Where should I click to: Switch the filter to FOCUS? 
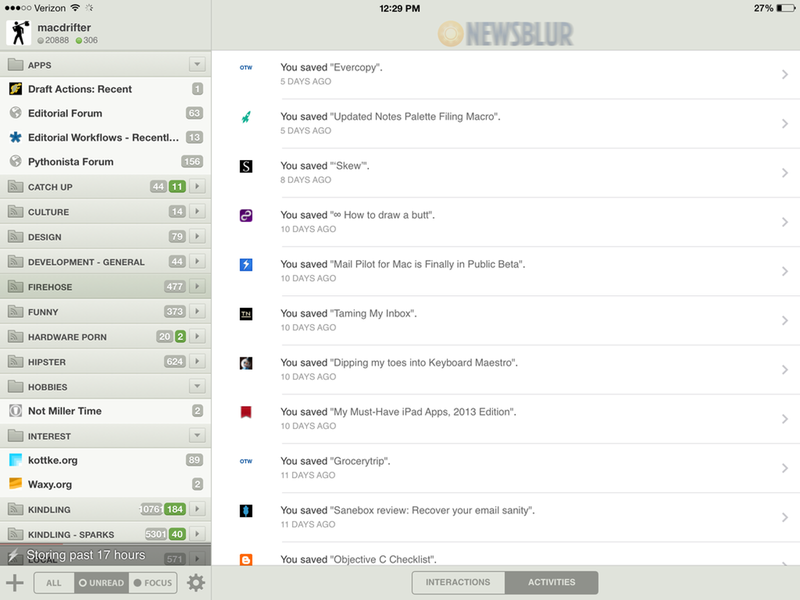153,583
